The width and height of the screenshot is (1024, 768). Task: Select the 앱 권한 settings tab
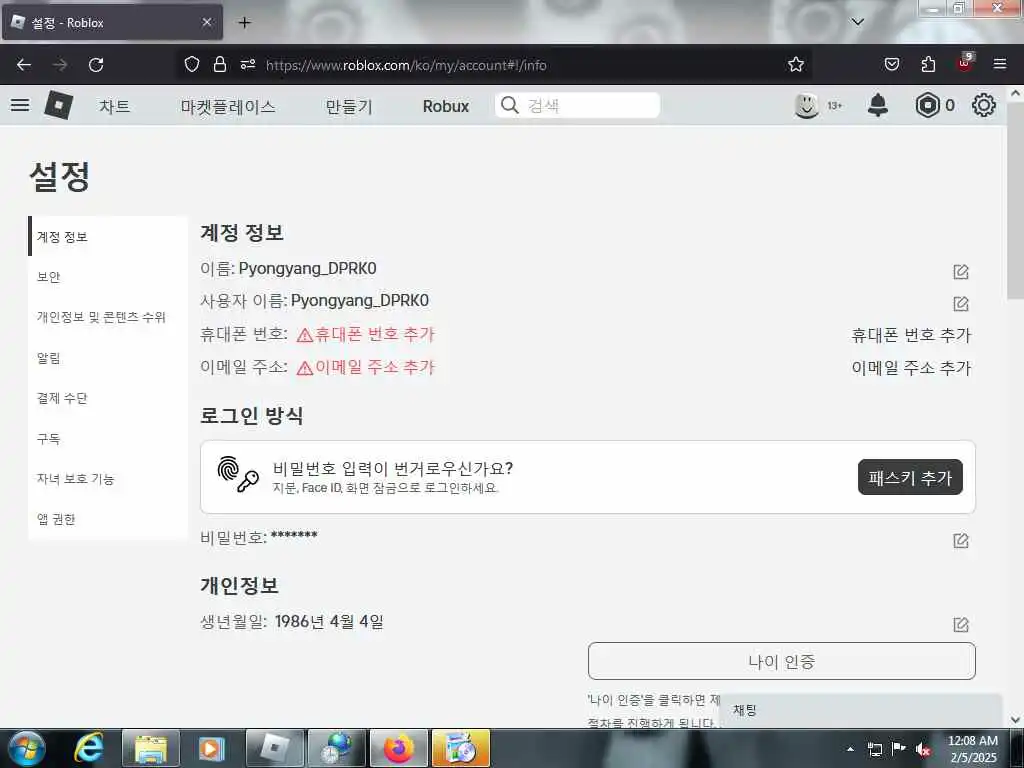coord(108,520)
